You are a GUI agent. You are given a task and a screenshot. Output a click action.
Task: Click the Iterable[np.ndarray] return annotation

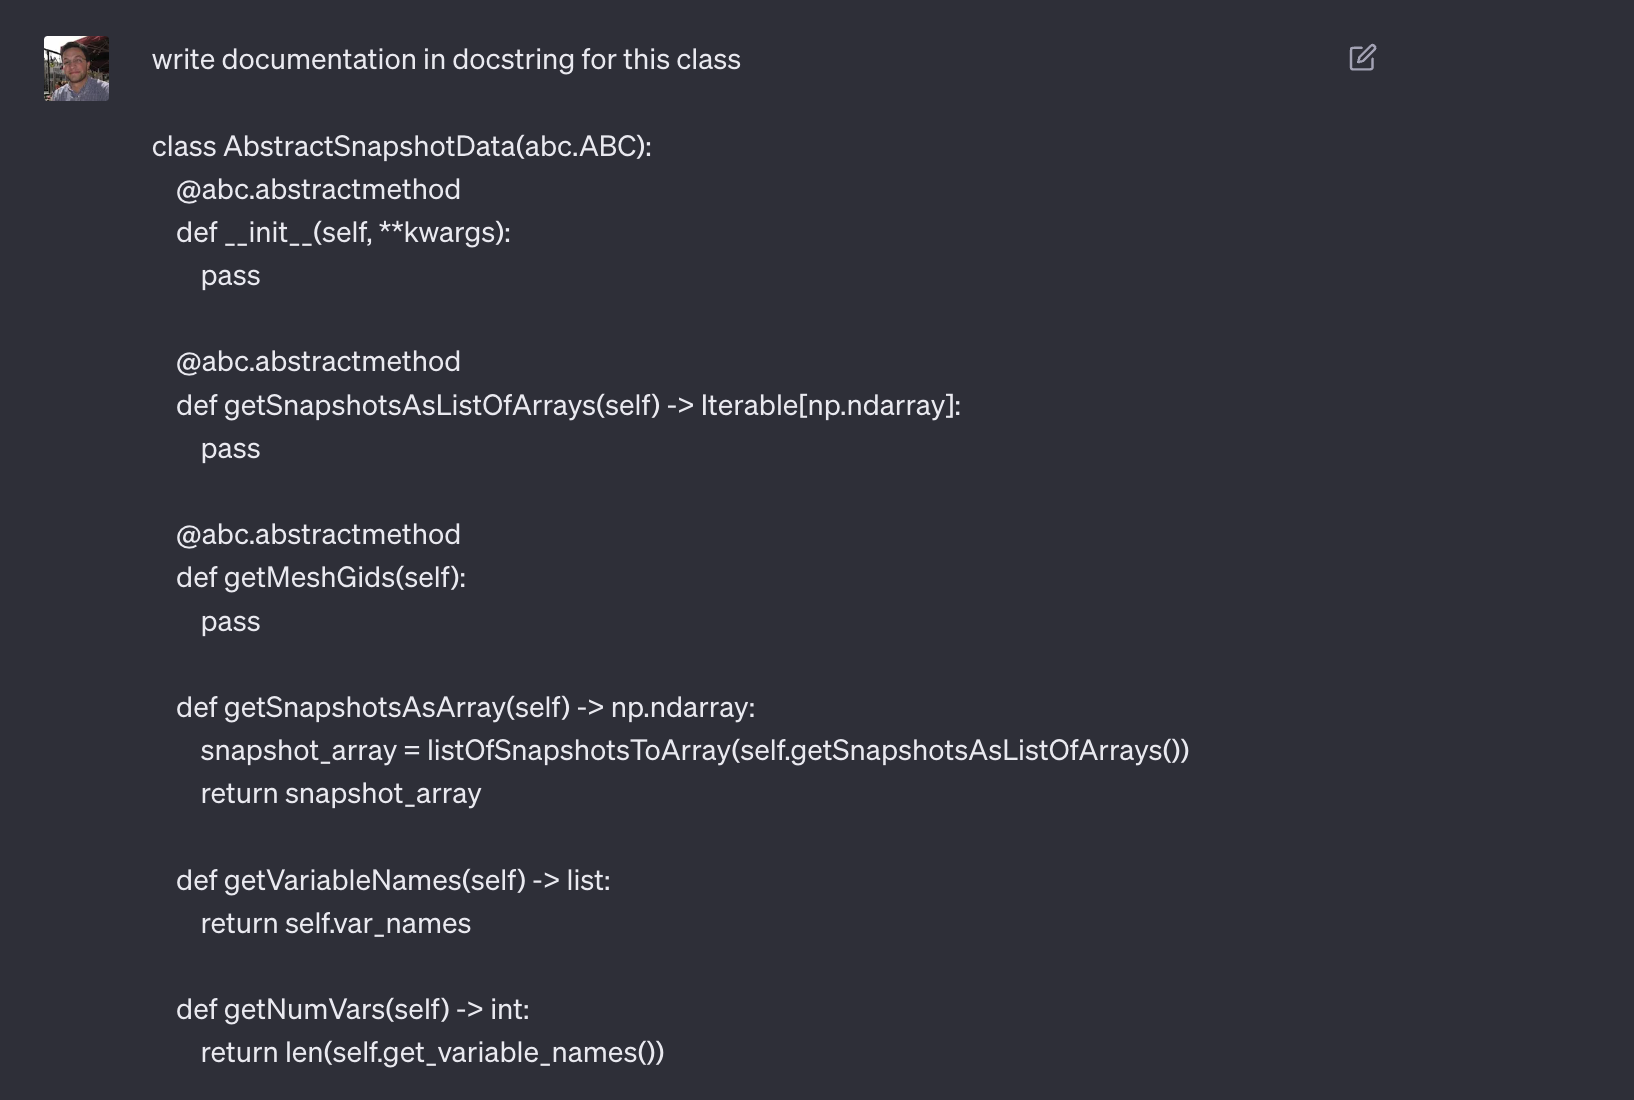tap(830, 406)
